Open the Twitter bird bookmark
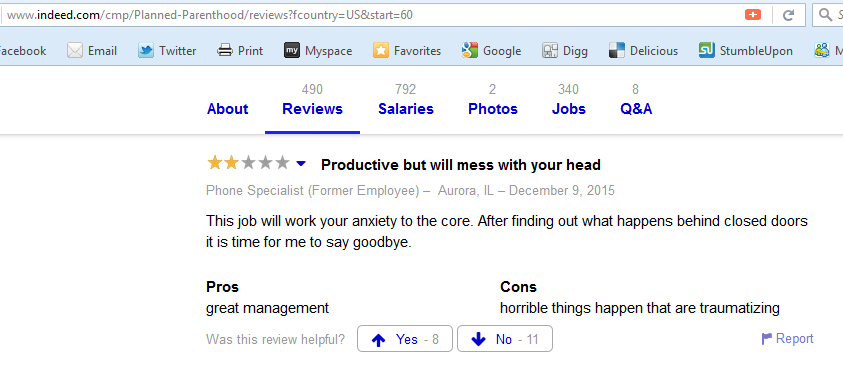The width and height of the screenshot is (843, 375). click(x=146, y=51)
